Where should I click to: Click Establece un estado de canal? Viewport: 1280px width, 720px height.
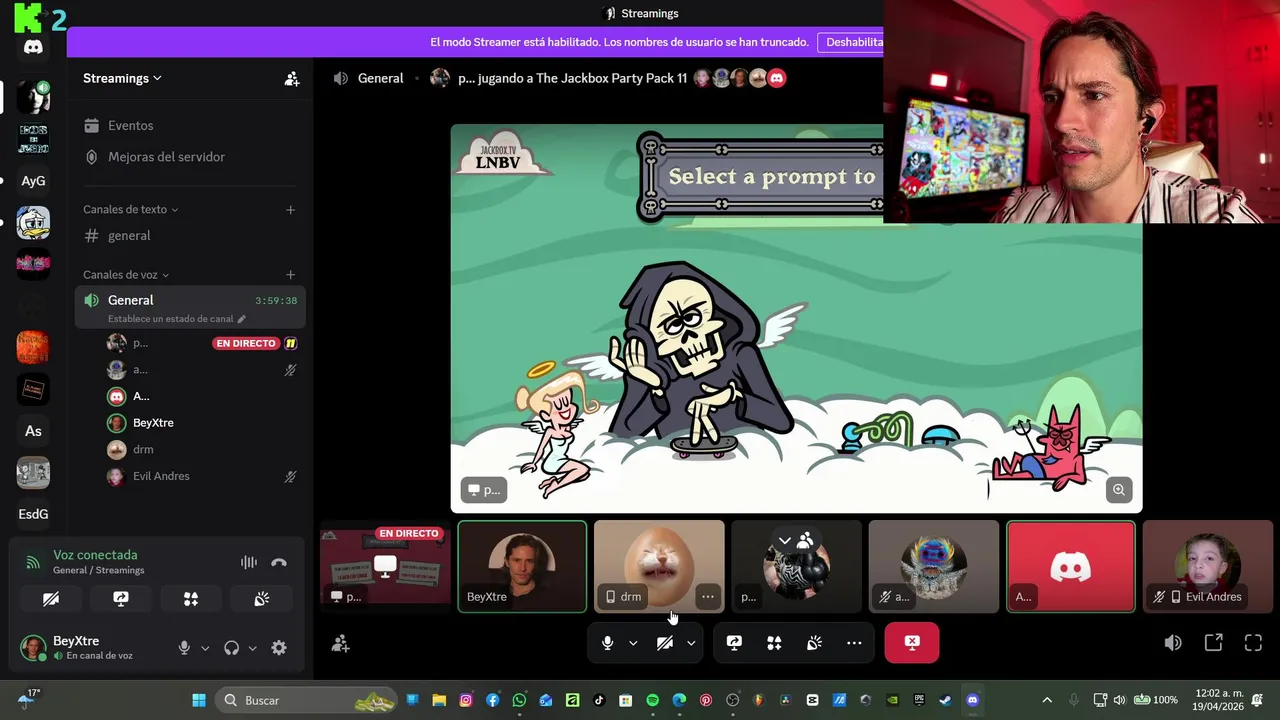coord(177,319)
